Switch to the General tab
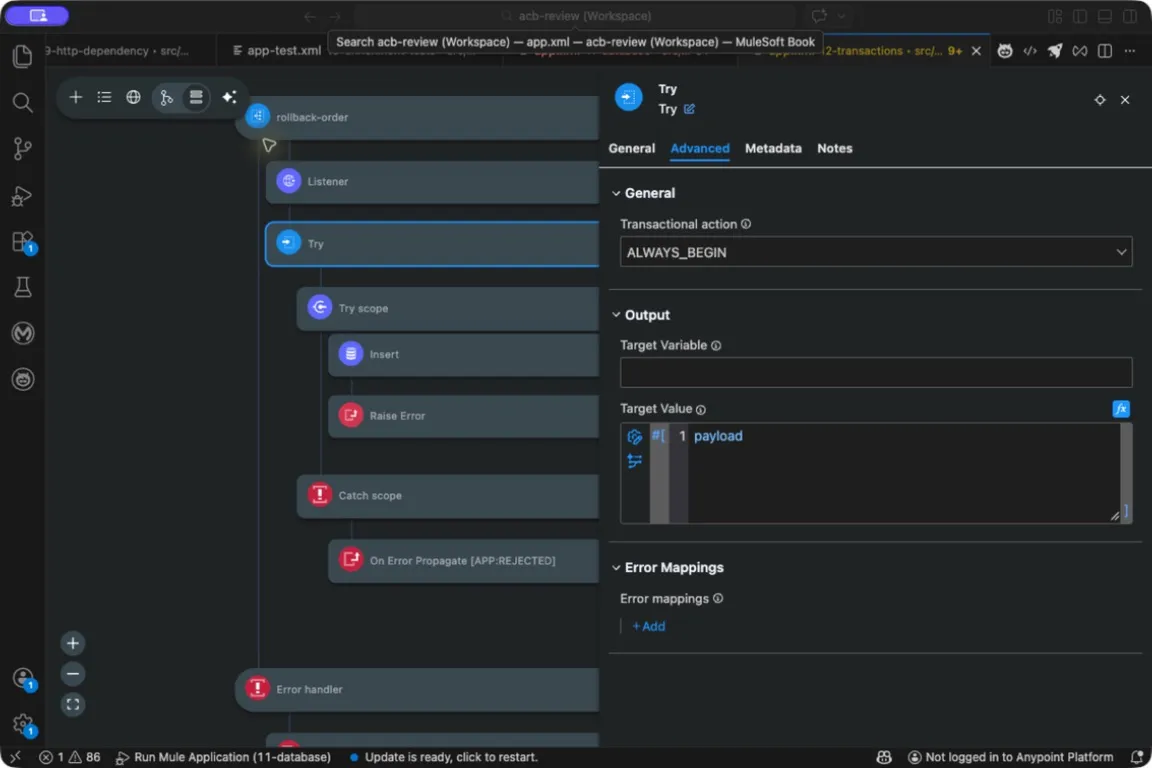 632,148
